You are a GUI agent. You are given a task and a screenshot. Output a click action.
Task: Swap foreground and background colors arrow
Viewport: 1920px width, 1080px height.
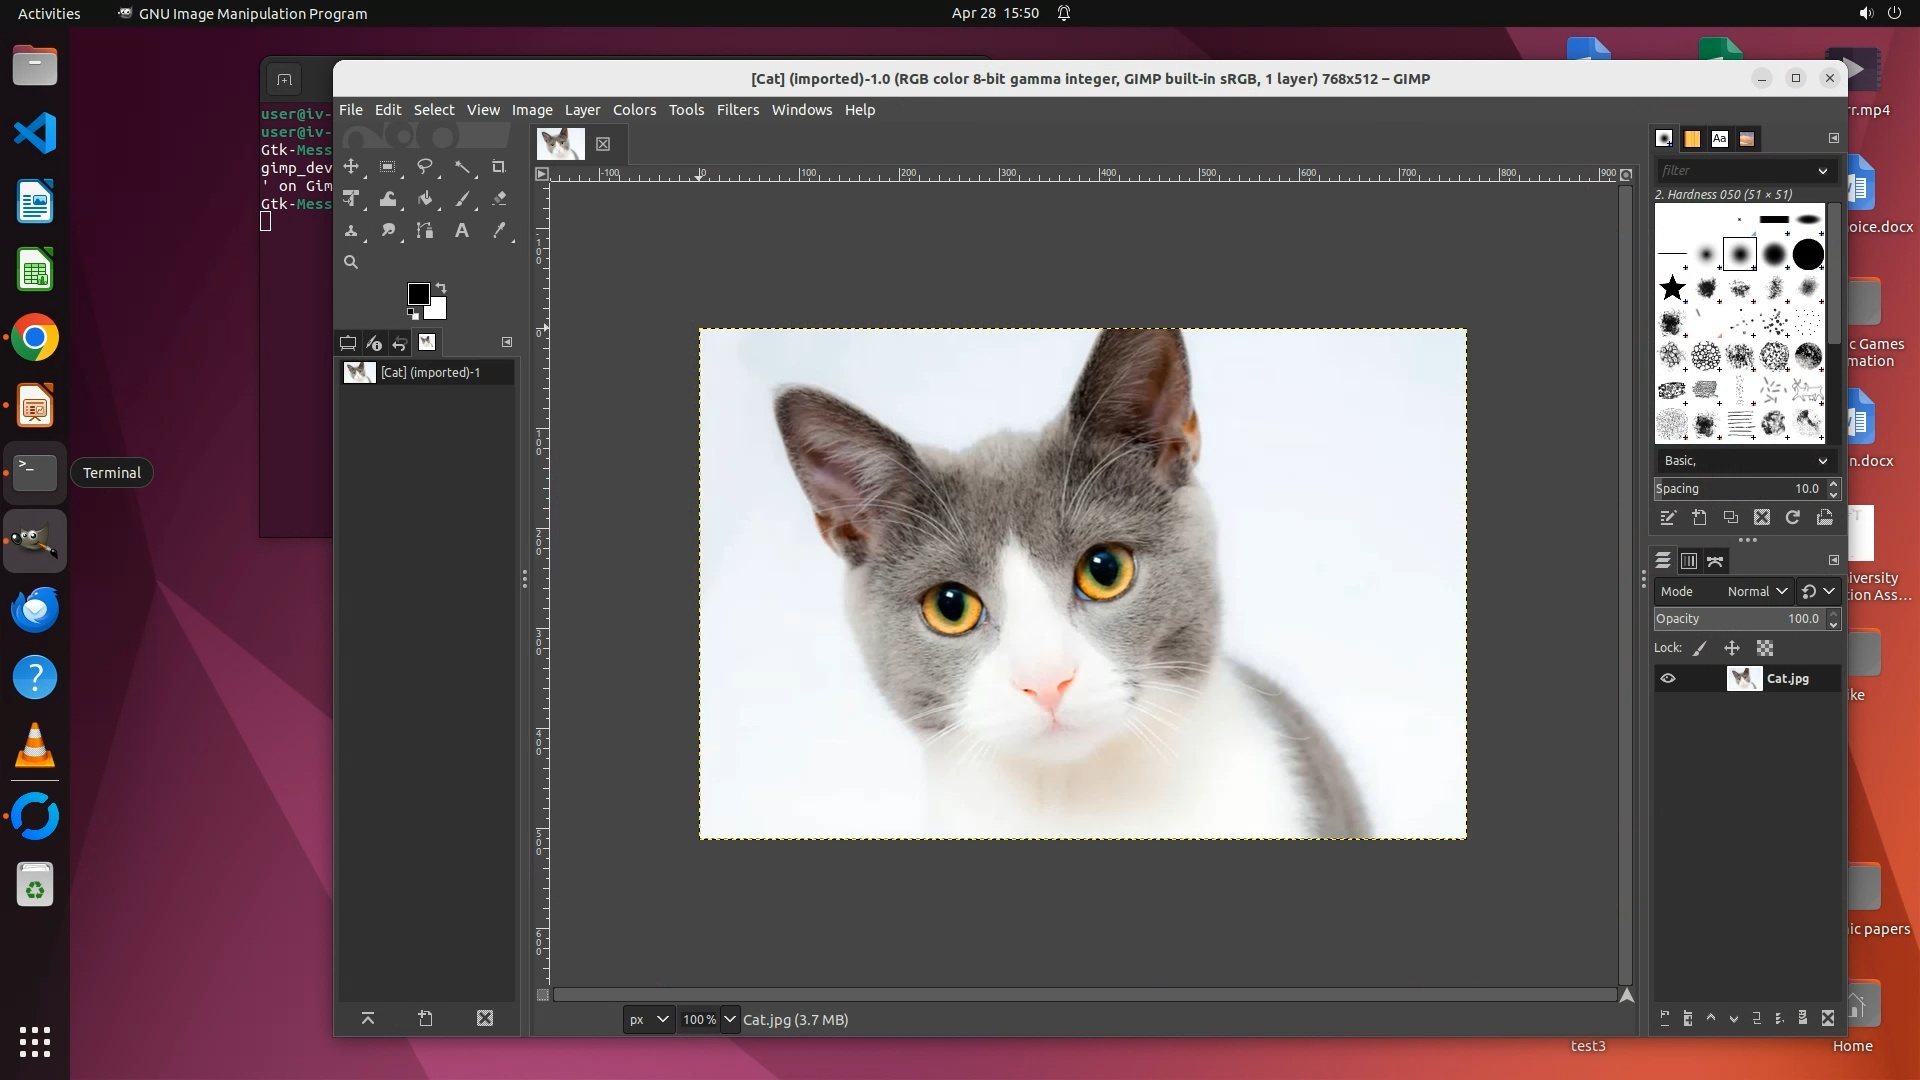click(441, 288)
